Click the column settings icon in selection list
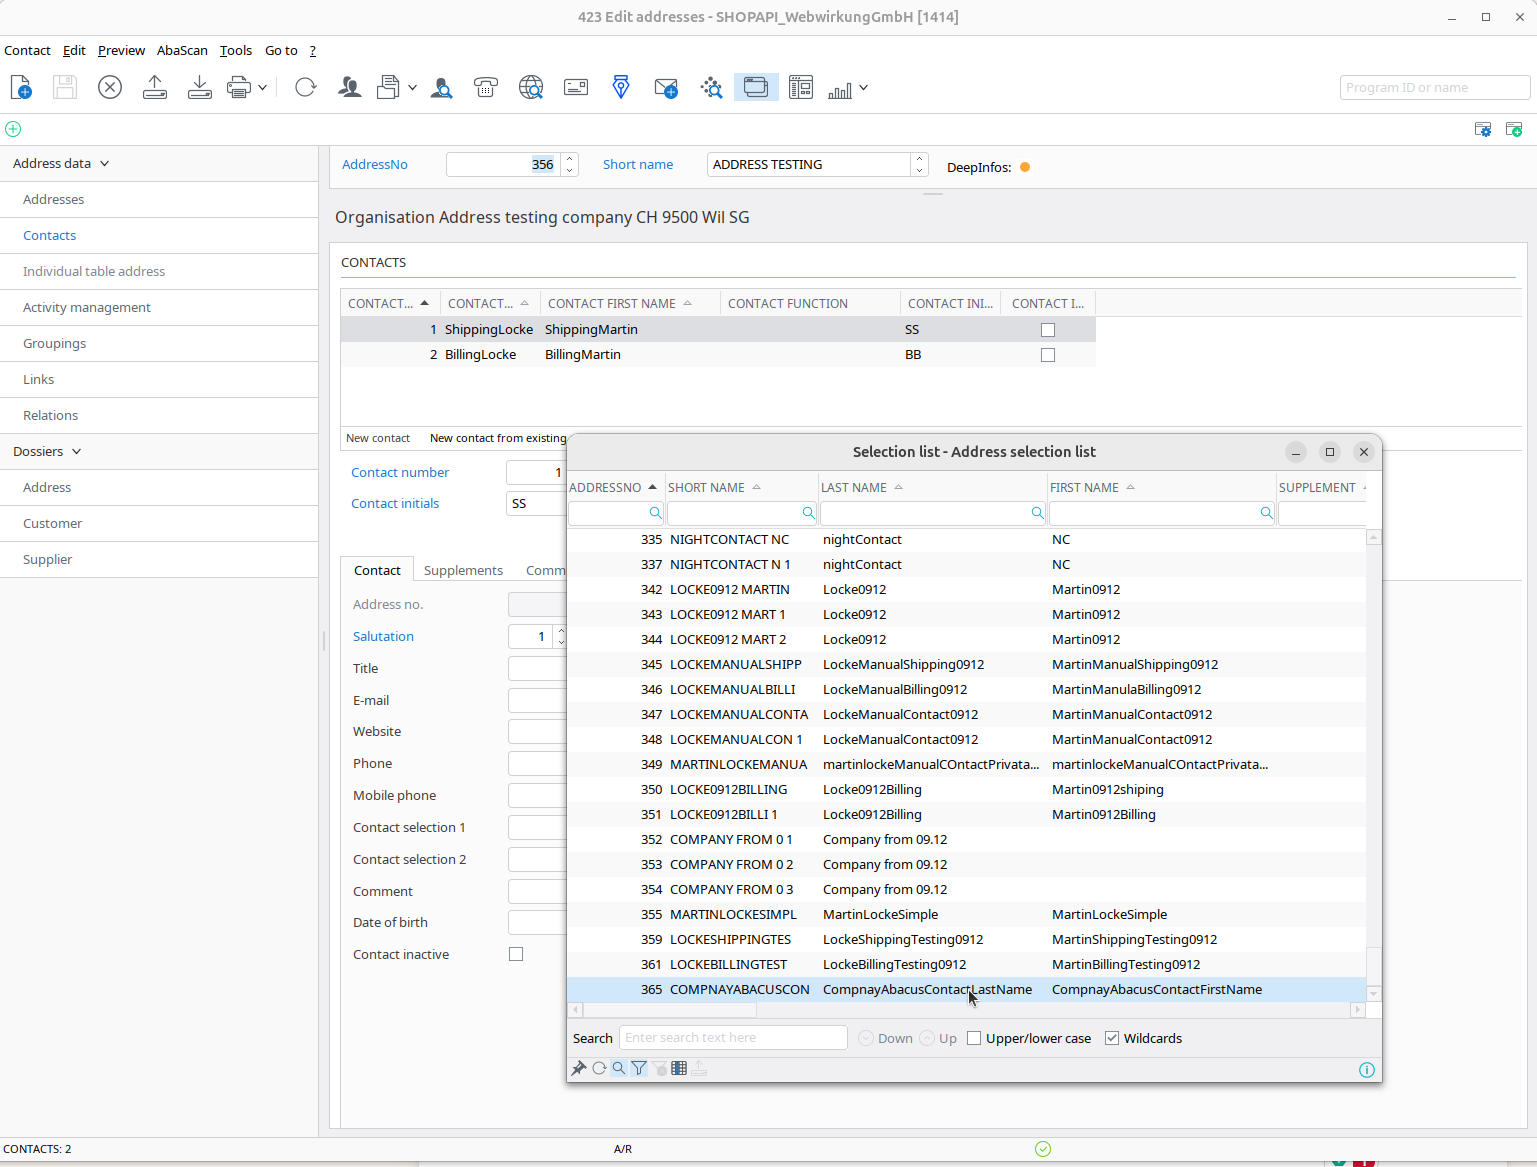This screenshot has height=1167, width=1537. (x=679, y=1068)
